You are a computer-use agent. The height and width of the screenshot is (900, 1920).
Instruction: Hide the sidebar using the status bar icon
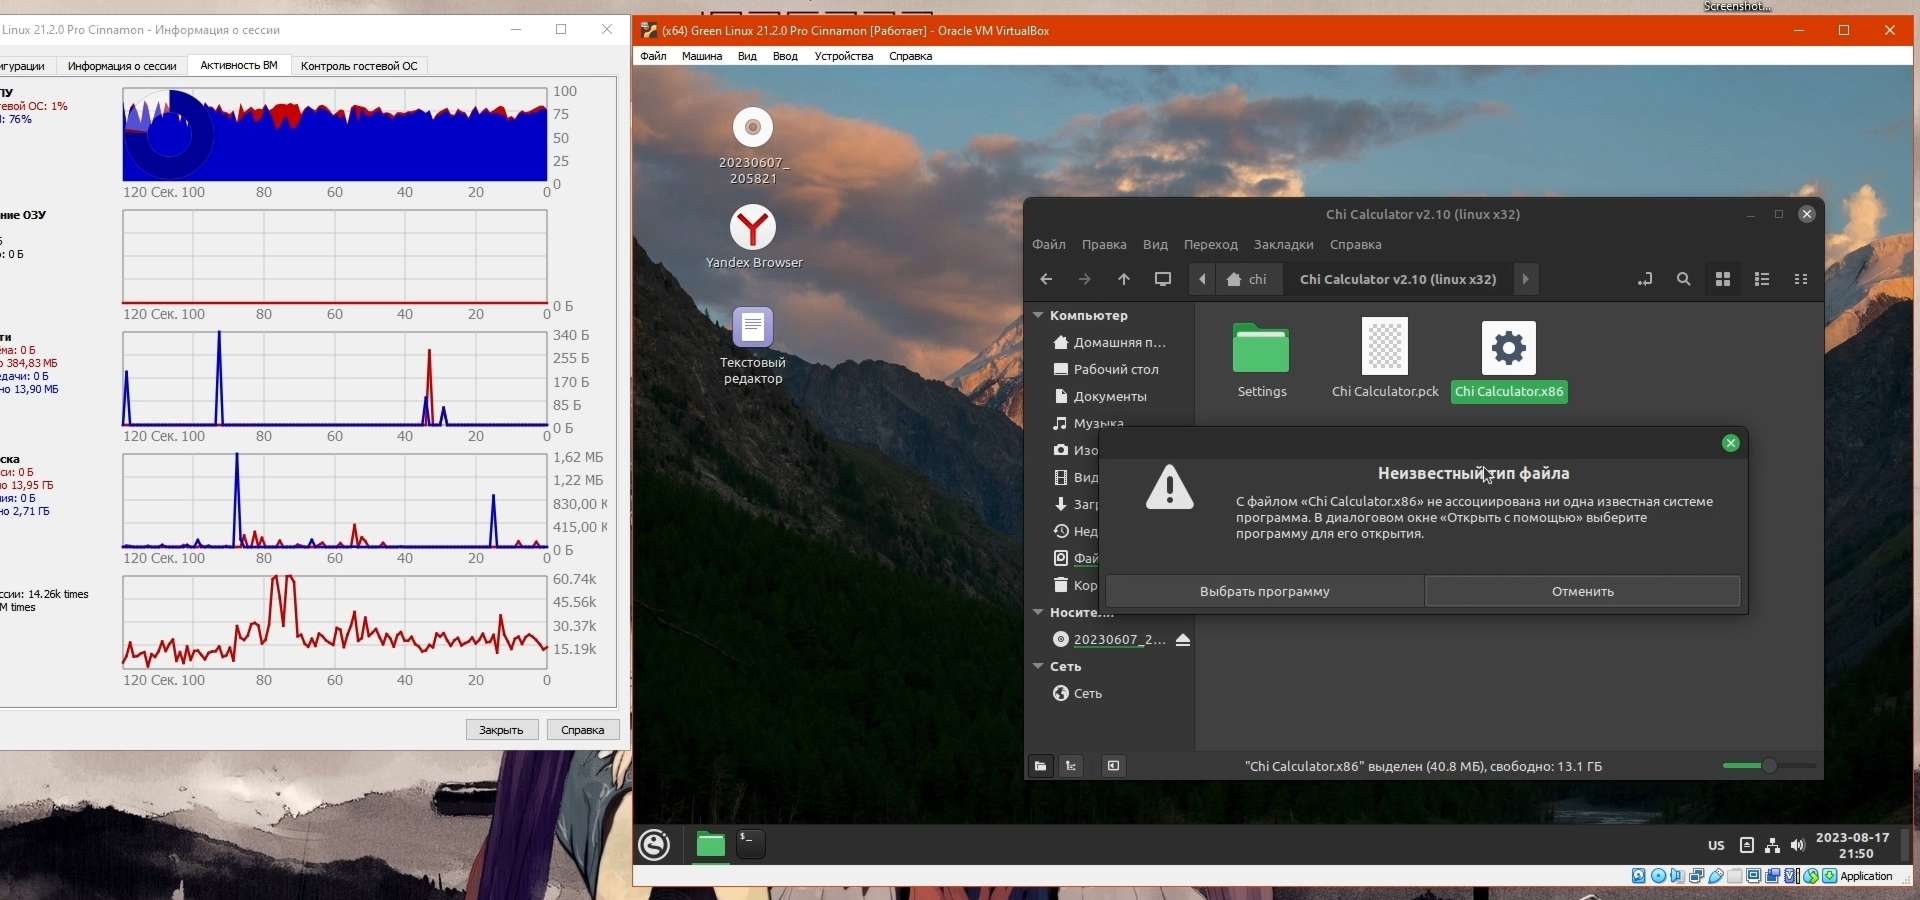click(x=1114, y=766)
